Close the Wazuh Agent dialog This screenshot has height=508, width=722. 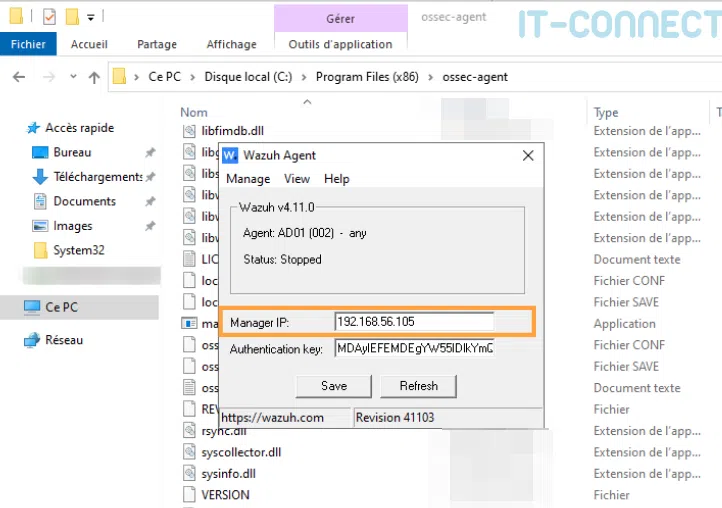coord(528,156)
